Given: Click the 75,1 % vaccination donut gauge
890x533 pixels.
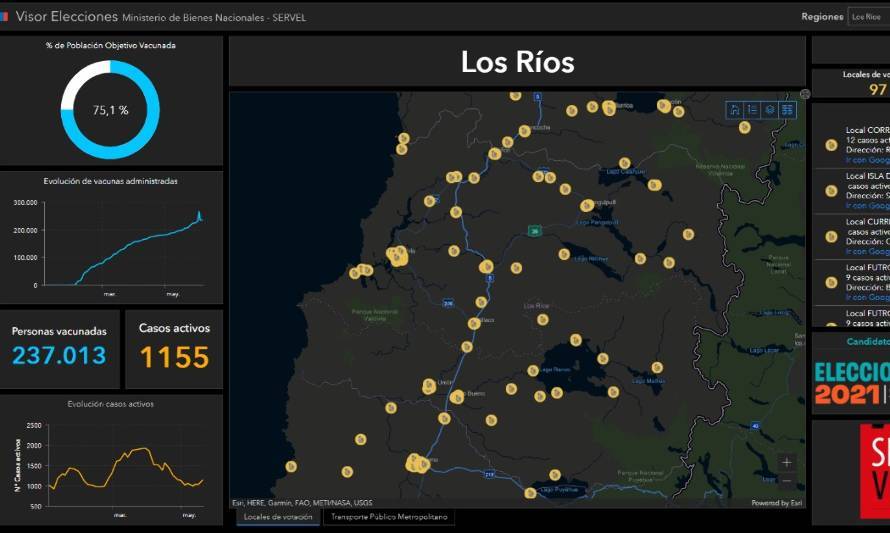Looking at the screenshot, I should pos(110,110).
